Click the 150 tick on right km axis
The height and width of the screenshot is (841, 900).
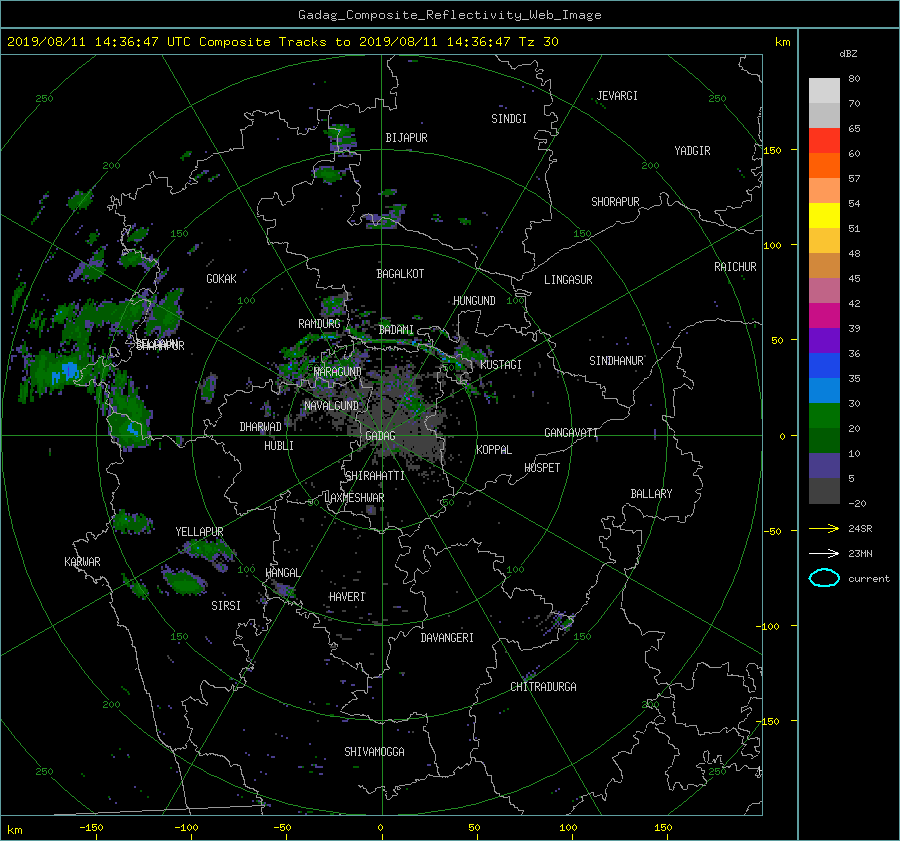[773, 150]
